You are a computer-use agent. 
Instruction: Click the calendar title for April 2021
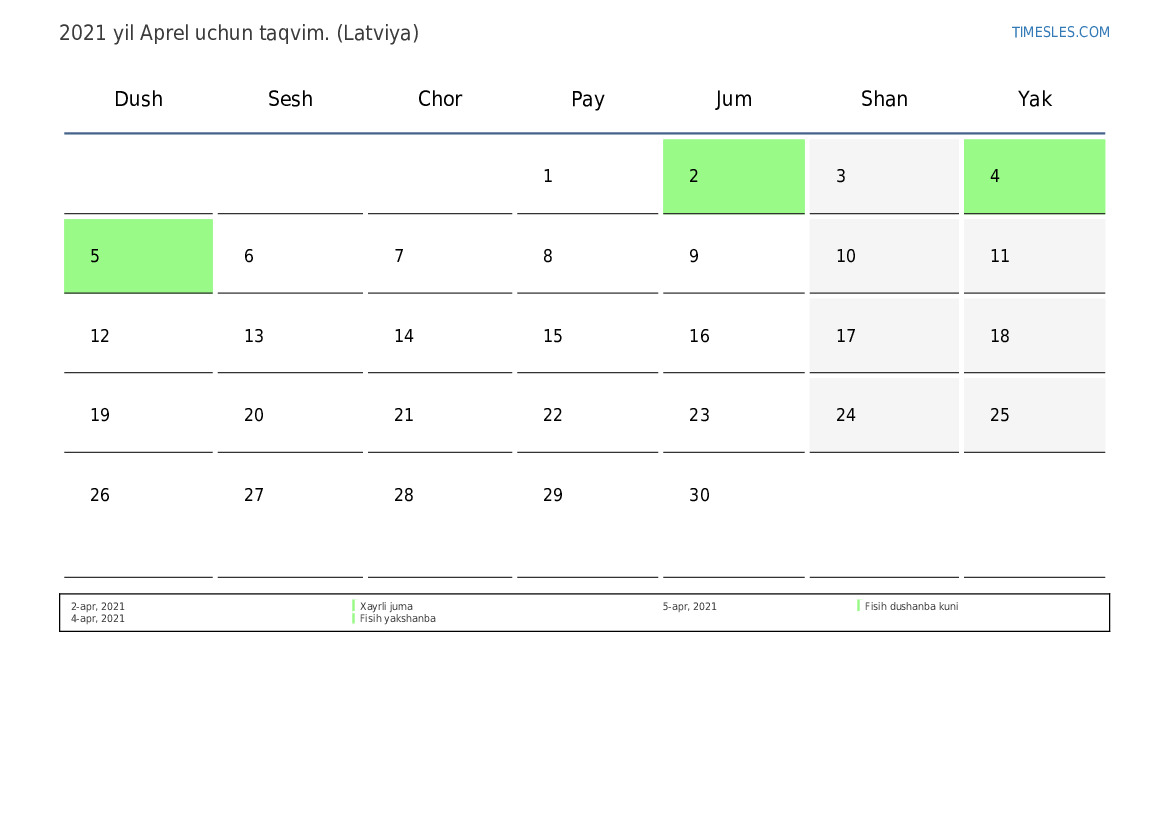point(239,33)
